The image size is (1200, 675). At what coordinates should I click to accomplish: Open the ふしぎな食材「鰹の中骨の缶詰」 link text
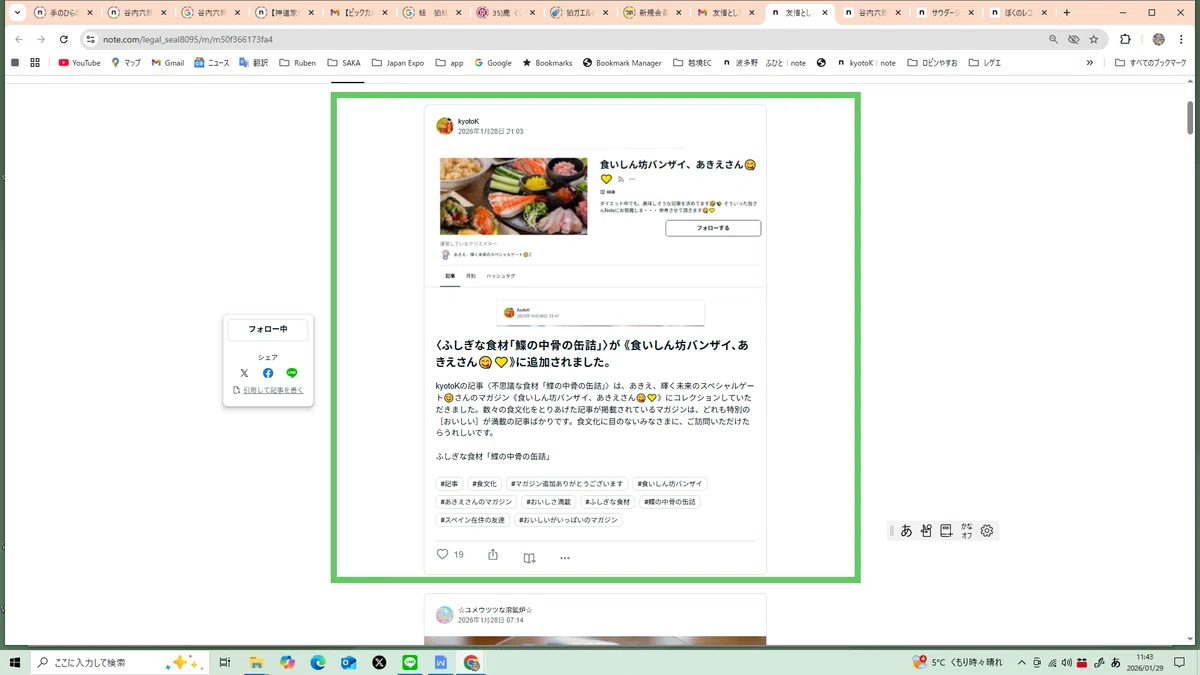coord(493,456)
